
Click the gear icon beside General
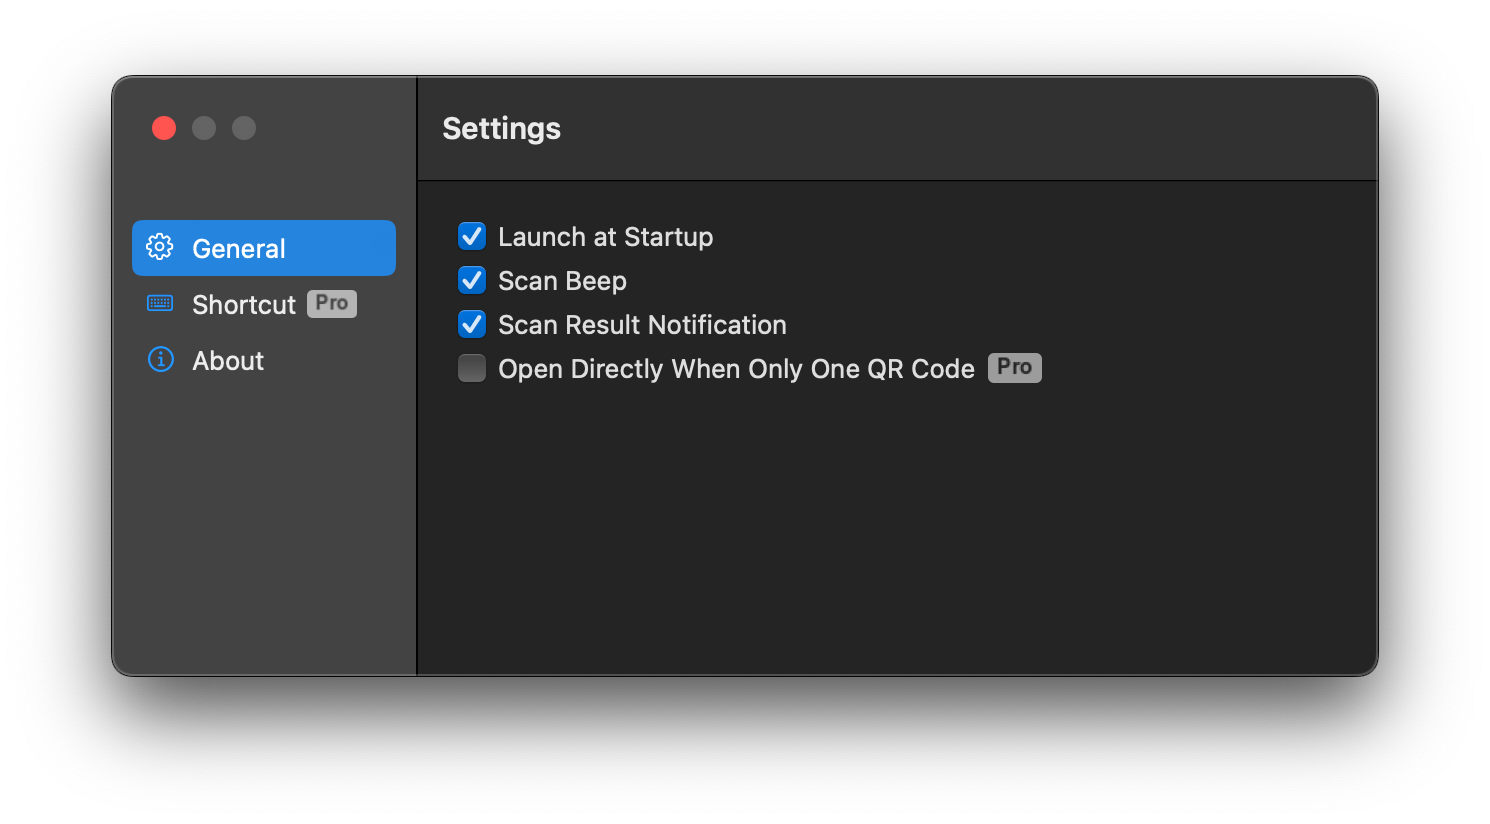tap(160, 247)
